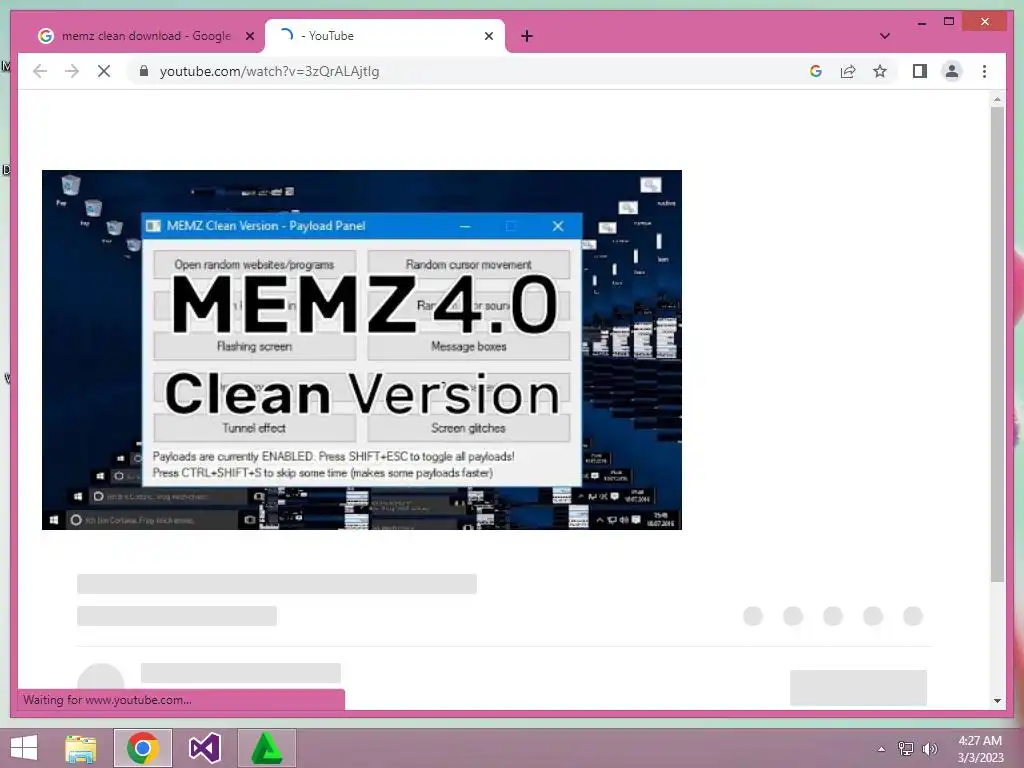Open the tab search chevron
The image size is (1024, 768).
(x=884, y=36)
